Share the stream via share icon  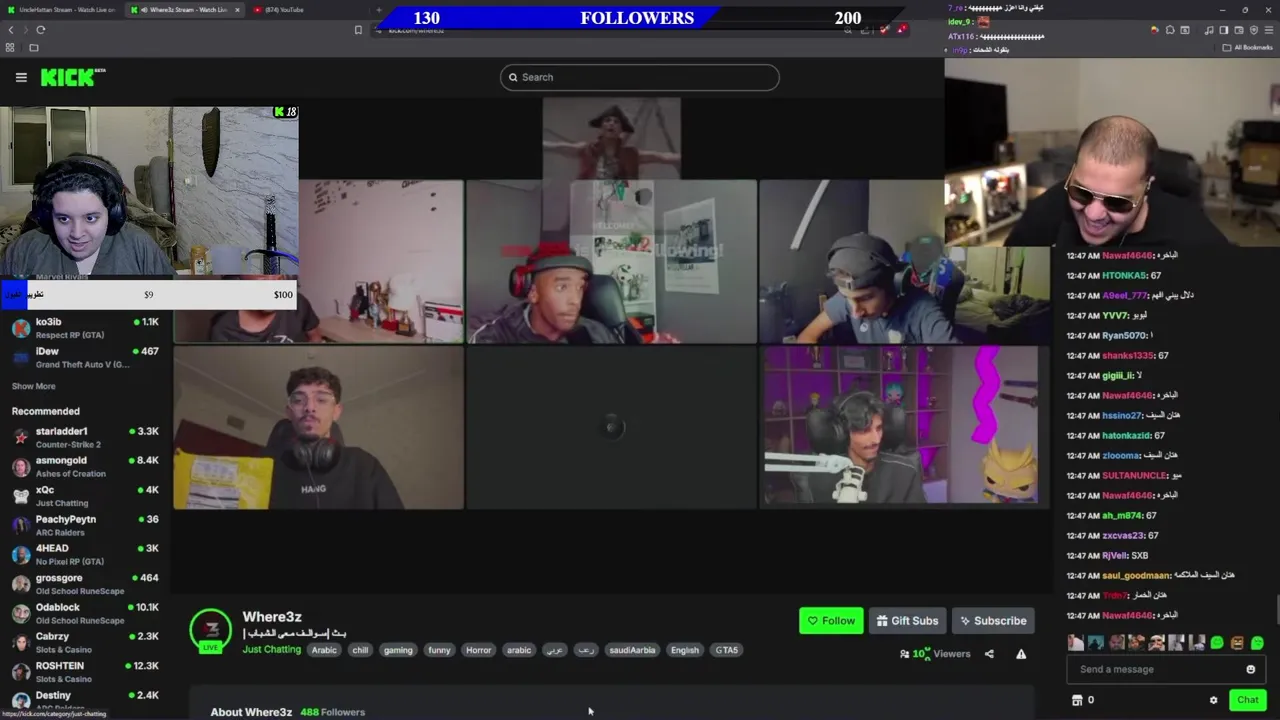point(989,654)
